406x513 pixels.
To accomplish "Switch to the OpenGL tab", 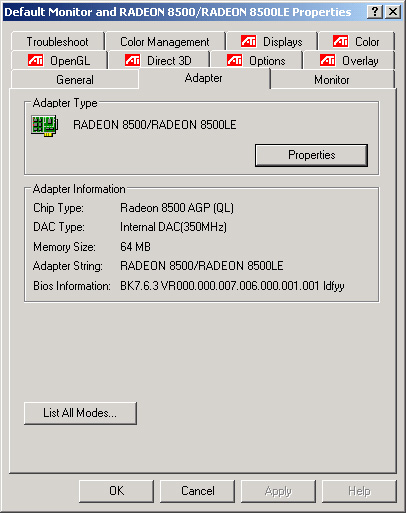I will (59, 61).
